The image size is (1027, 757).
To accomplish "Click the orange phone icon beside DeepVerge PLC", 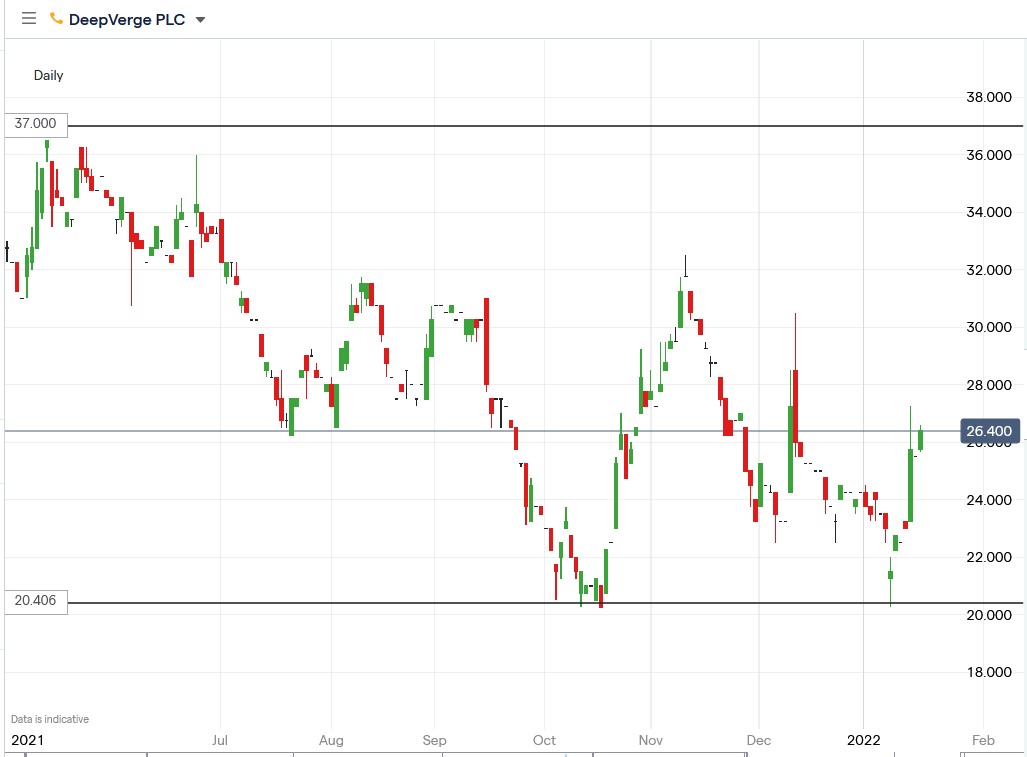I will [x=55, y=18].
